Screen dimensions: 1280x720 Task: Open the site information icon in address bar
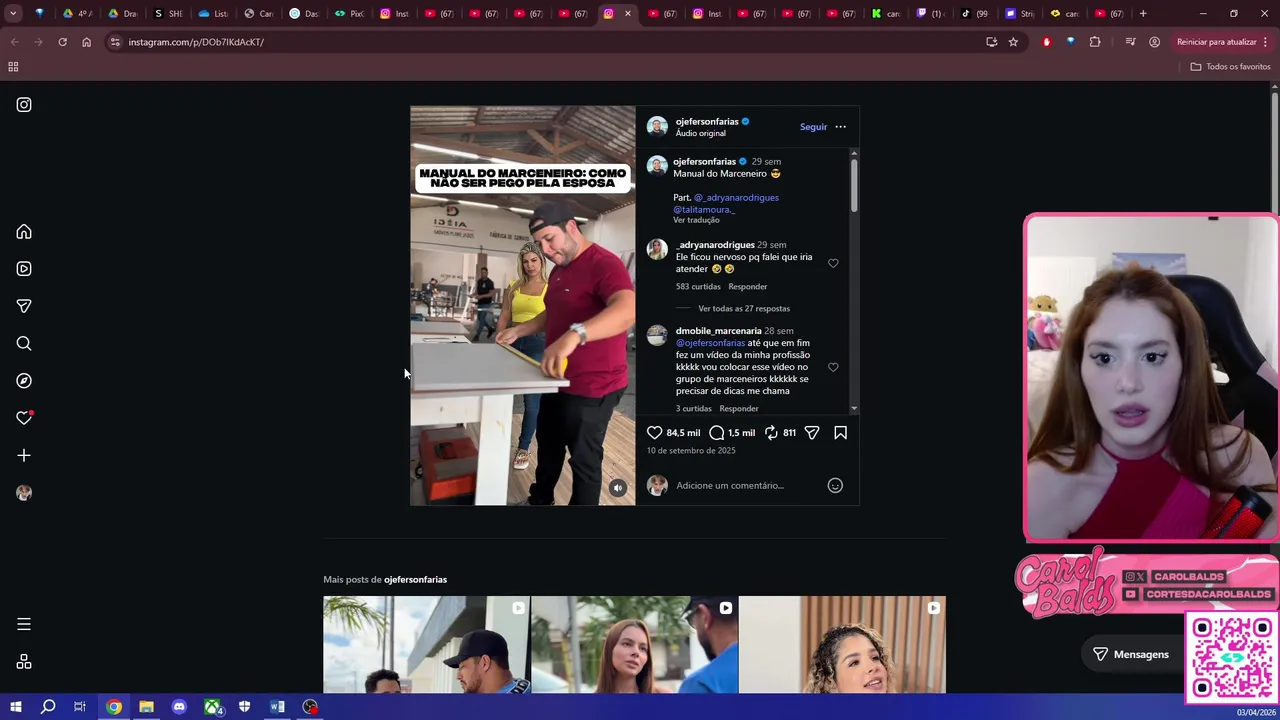115,42
